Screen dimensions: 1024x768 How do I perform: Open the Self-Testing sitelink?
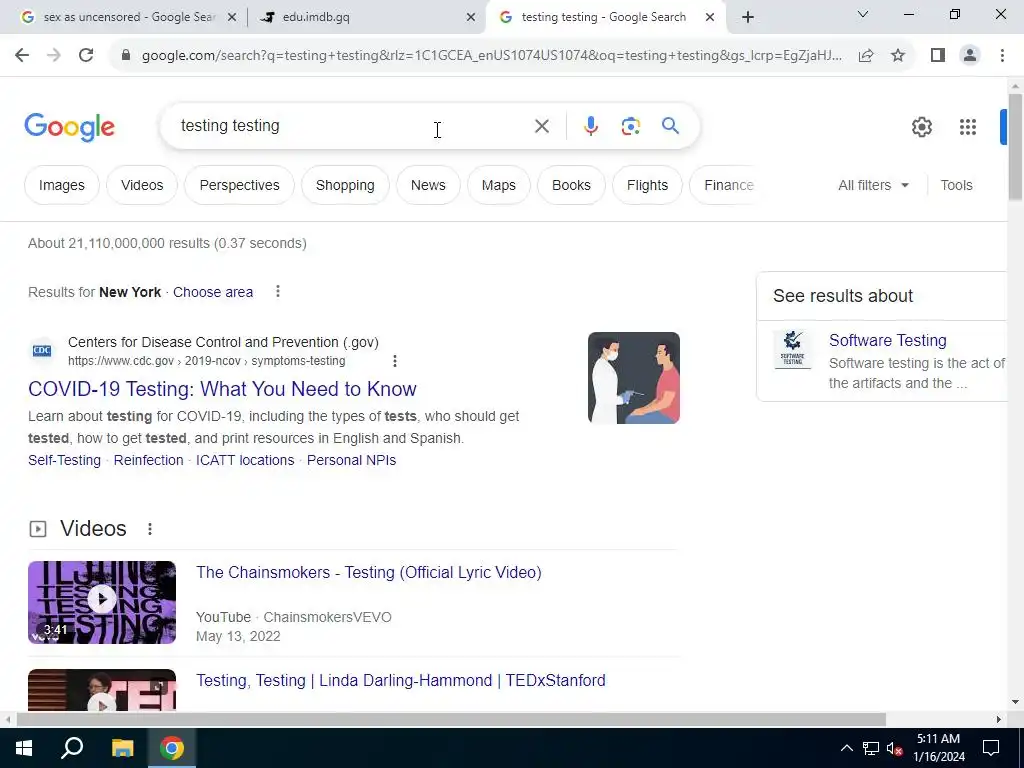(x=64, y=460)
